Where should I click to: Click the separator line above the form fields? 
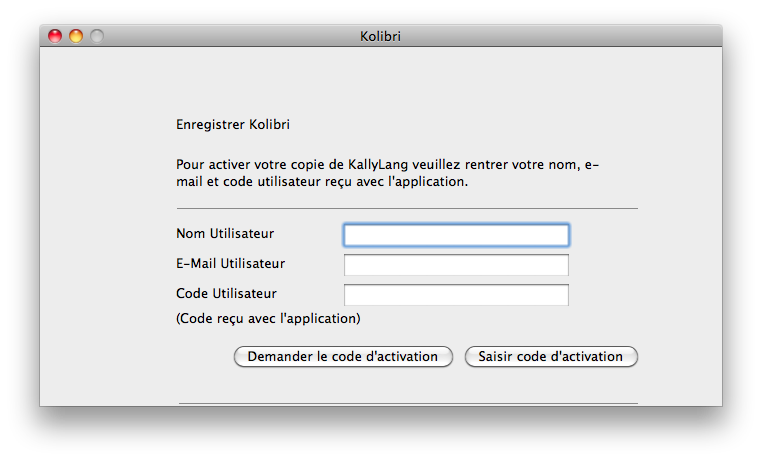point(407,208)
